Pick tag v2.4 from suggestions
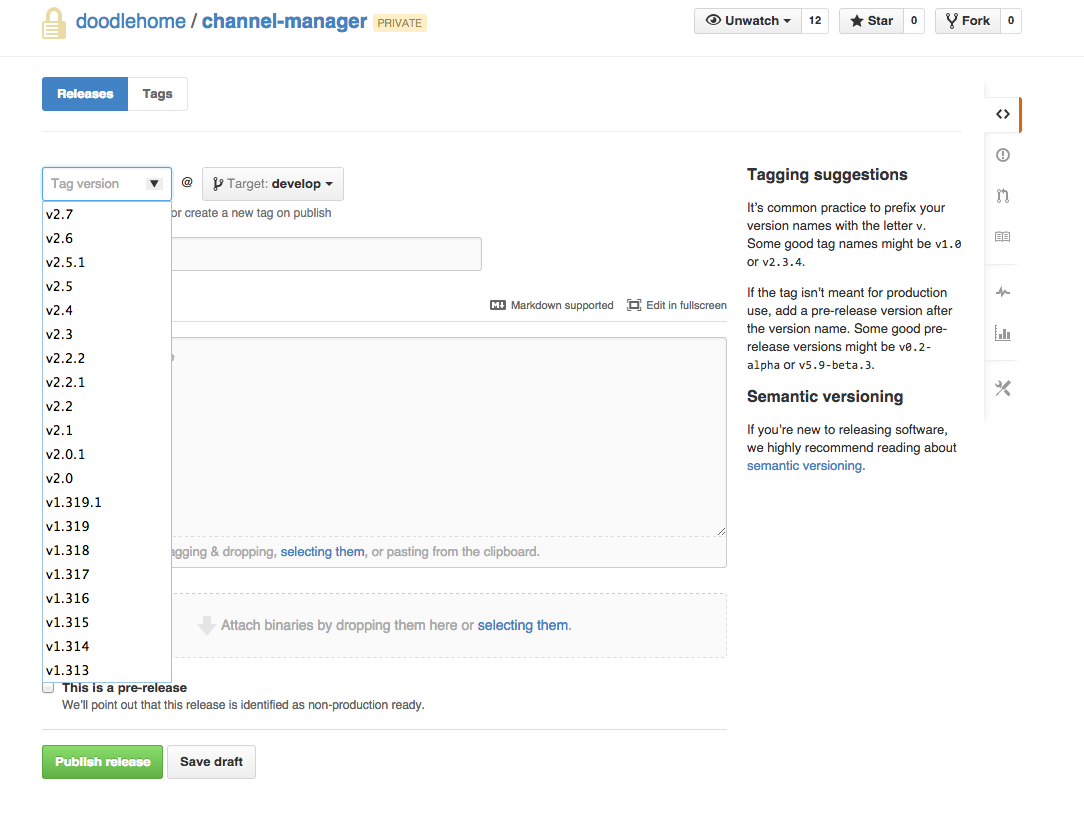This screenshot has width=1084, height=813. point(106,310)
